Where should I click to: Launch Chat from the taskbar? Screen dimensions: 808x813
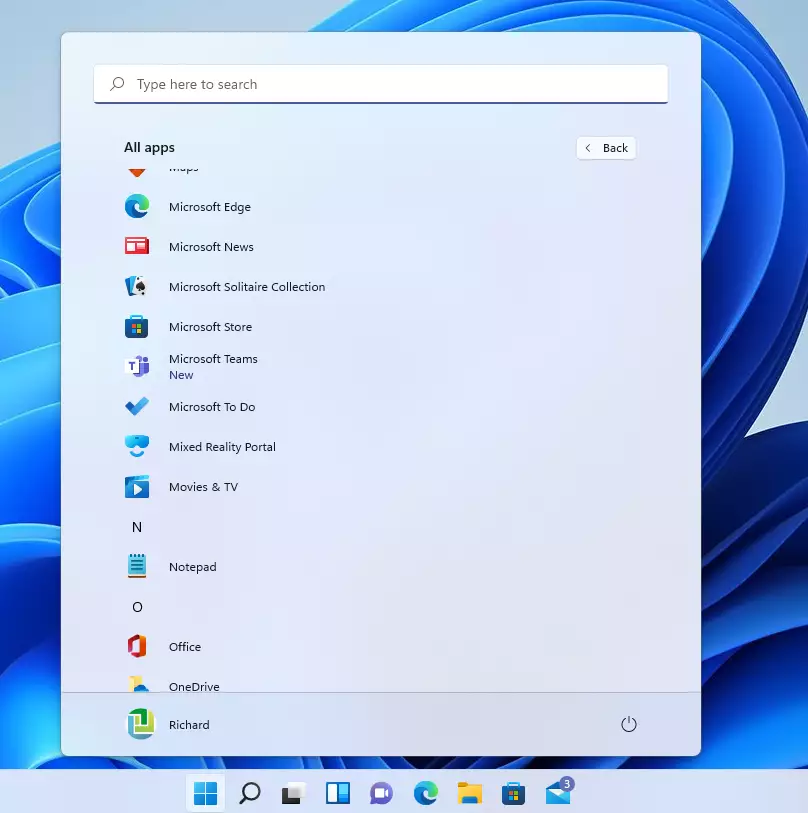coord(381,793)
